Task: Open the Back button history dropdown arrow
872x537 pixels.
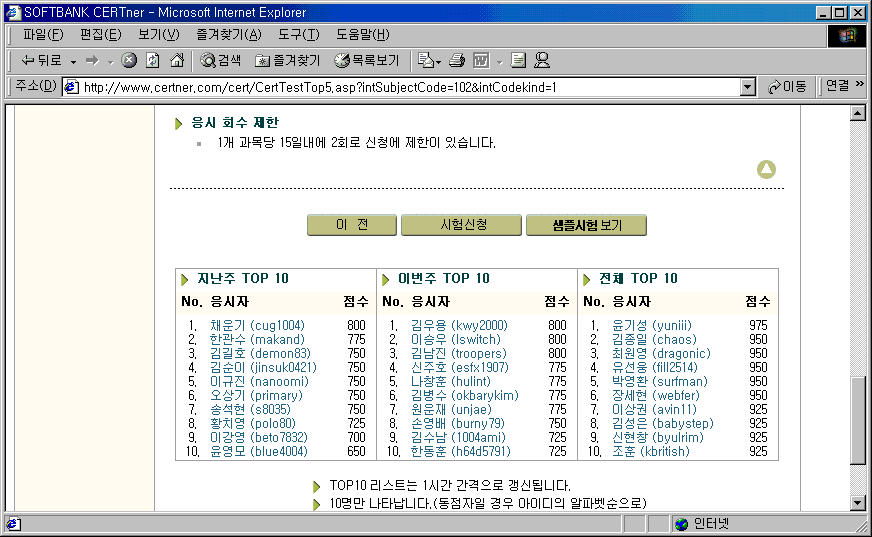Action: click(73, 61)
